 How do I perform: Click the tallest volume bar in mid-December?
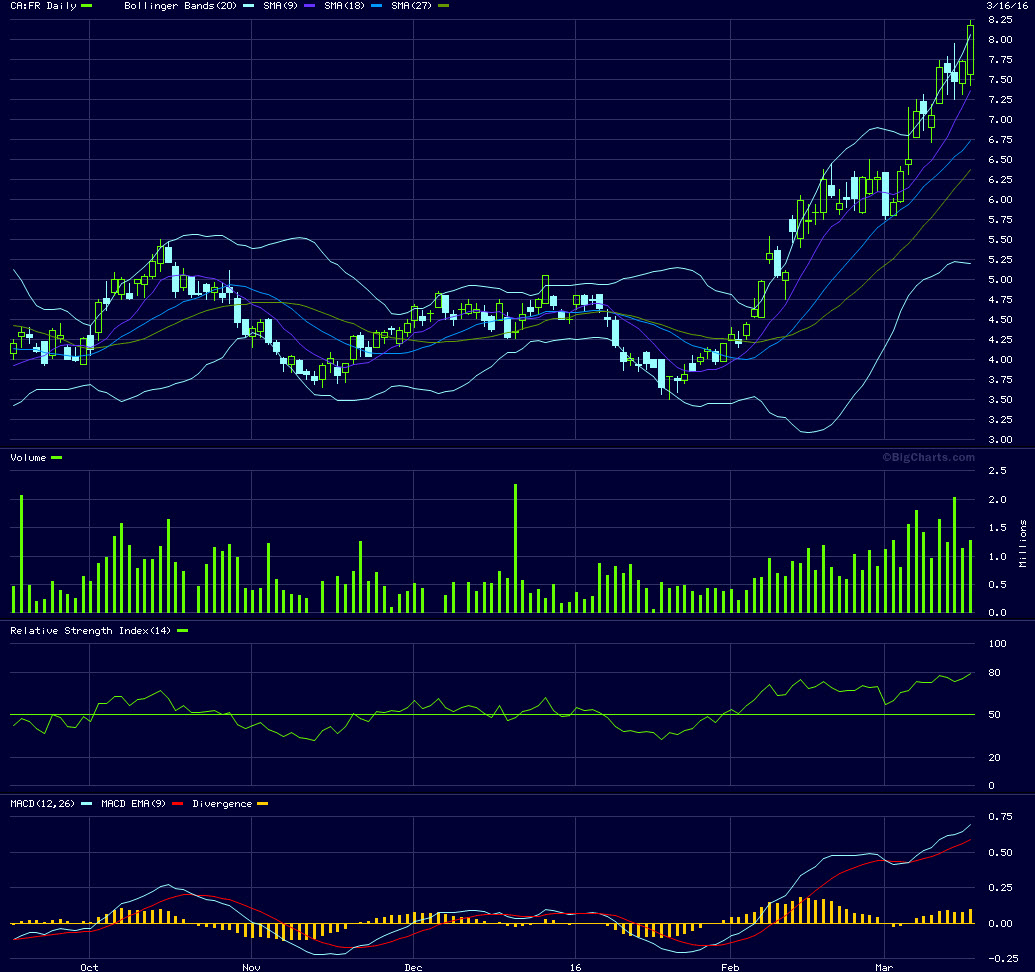pyautogui.click(x=516, y=548)
